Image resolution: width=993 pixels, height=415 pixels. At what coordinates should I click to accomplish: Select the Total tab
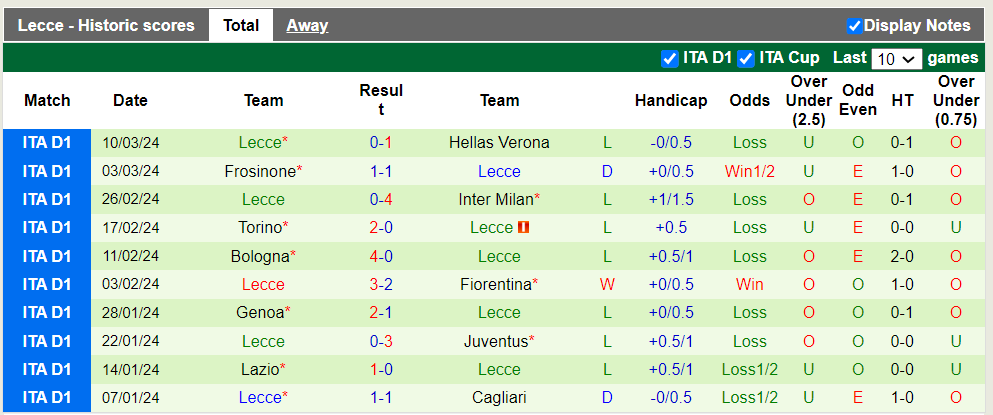(241, 26)
